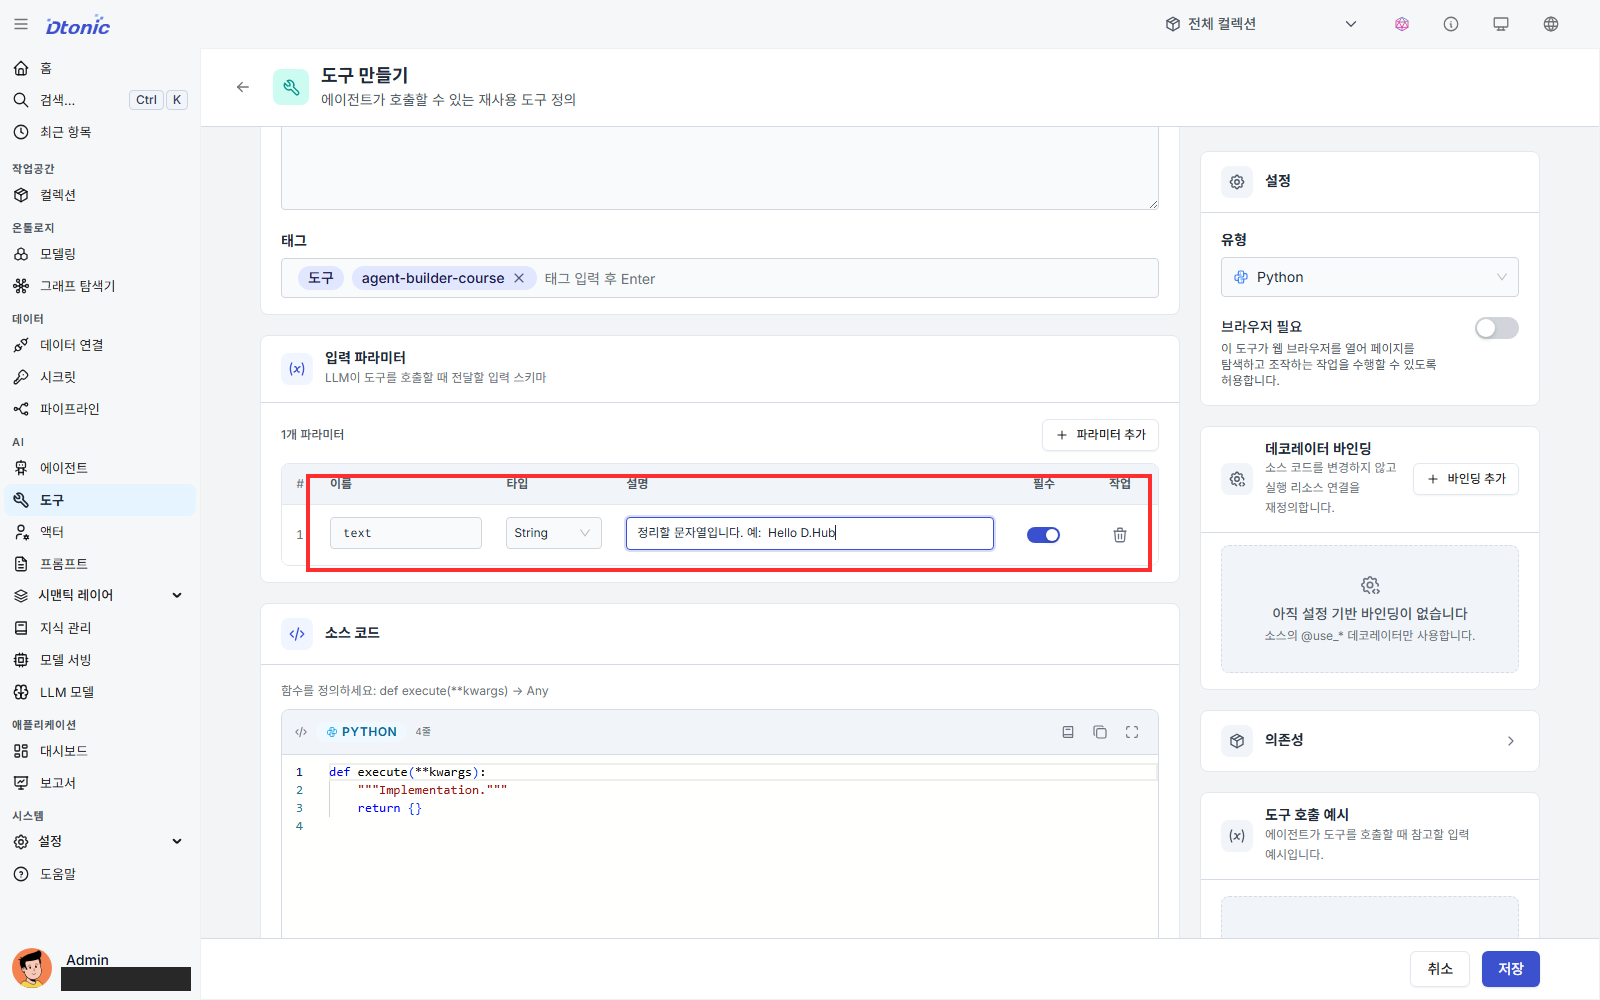Expand the Semantic Layer menu
1600x1000 pixels.
pos(98,595)
